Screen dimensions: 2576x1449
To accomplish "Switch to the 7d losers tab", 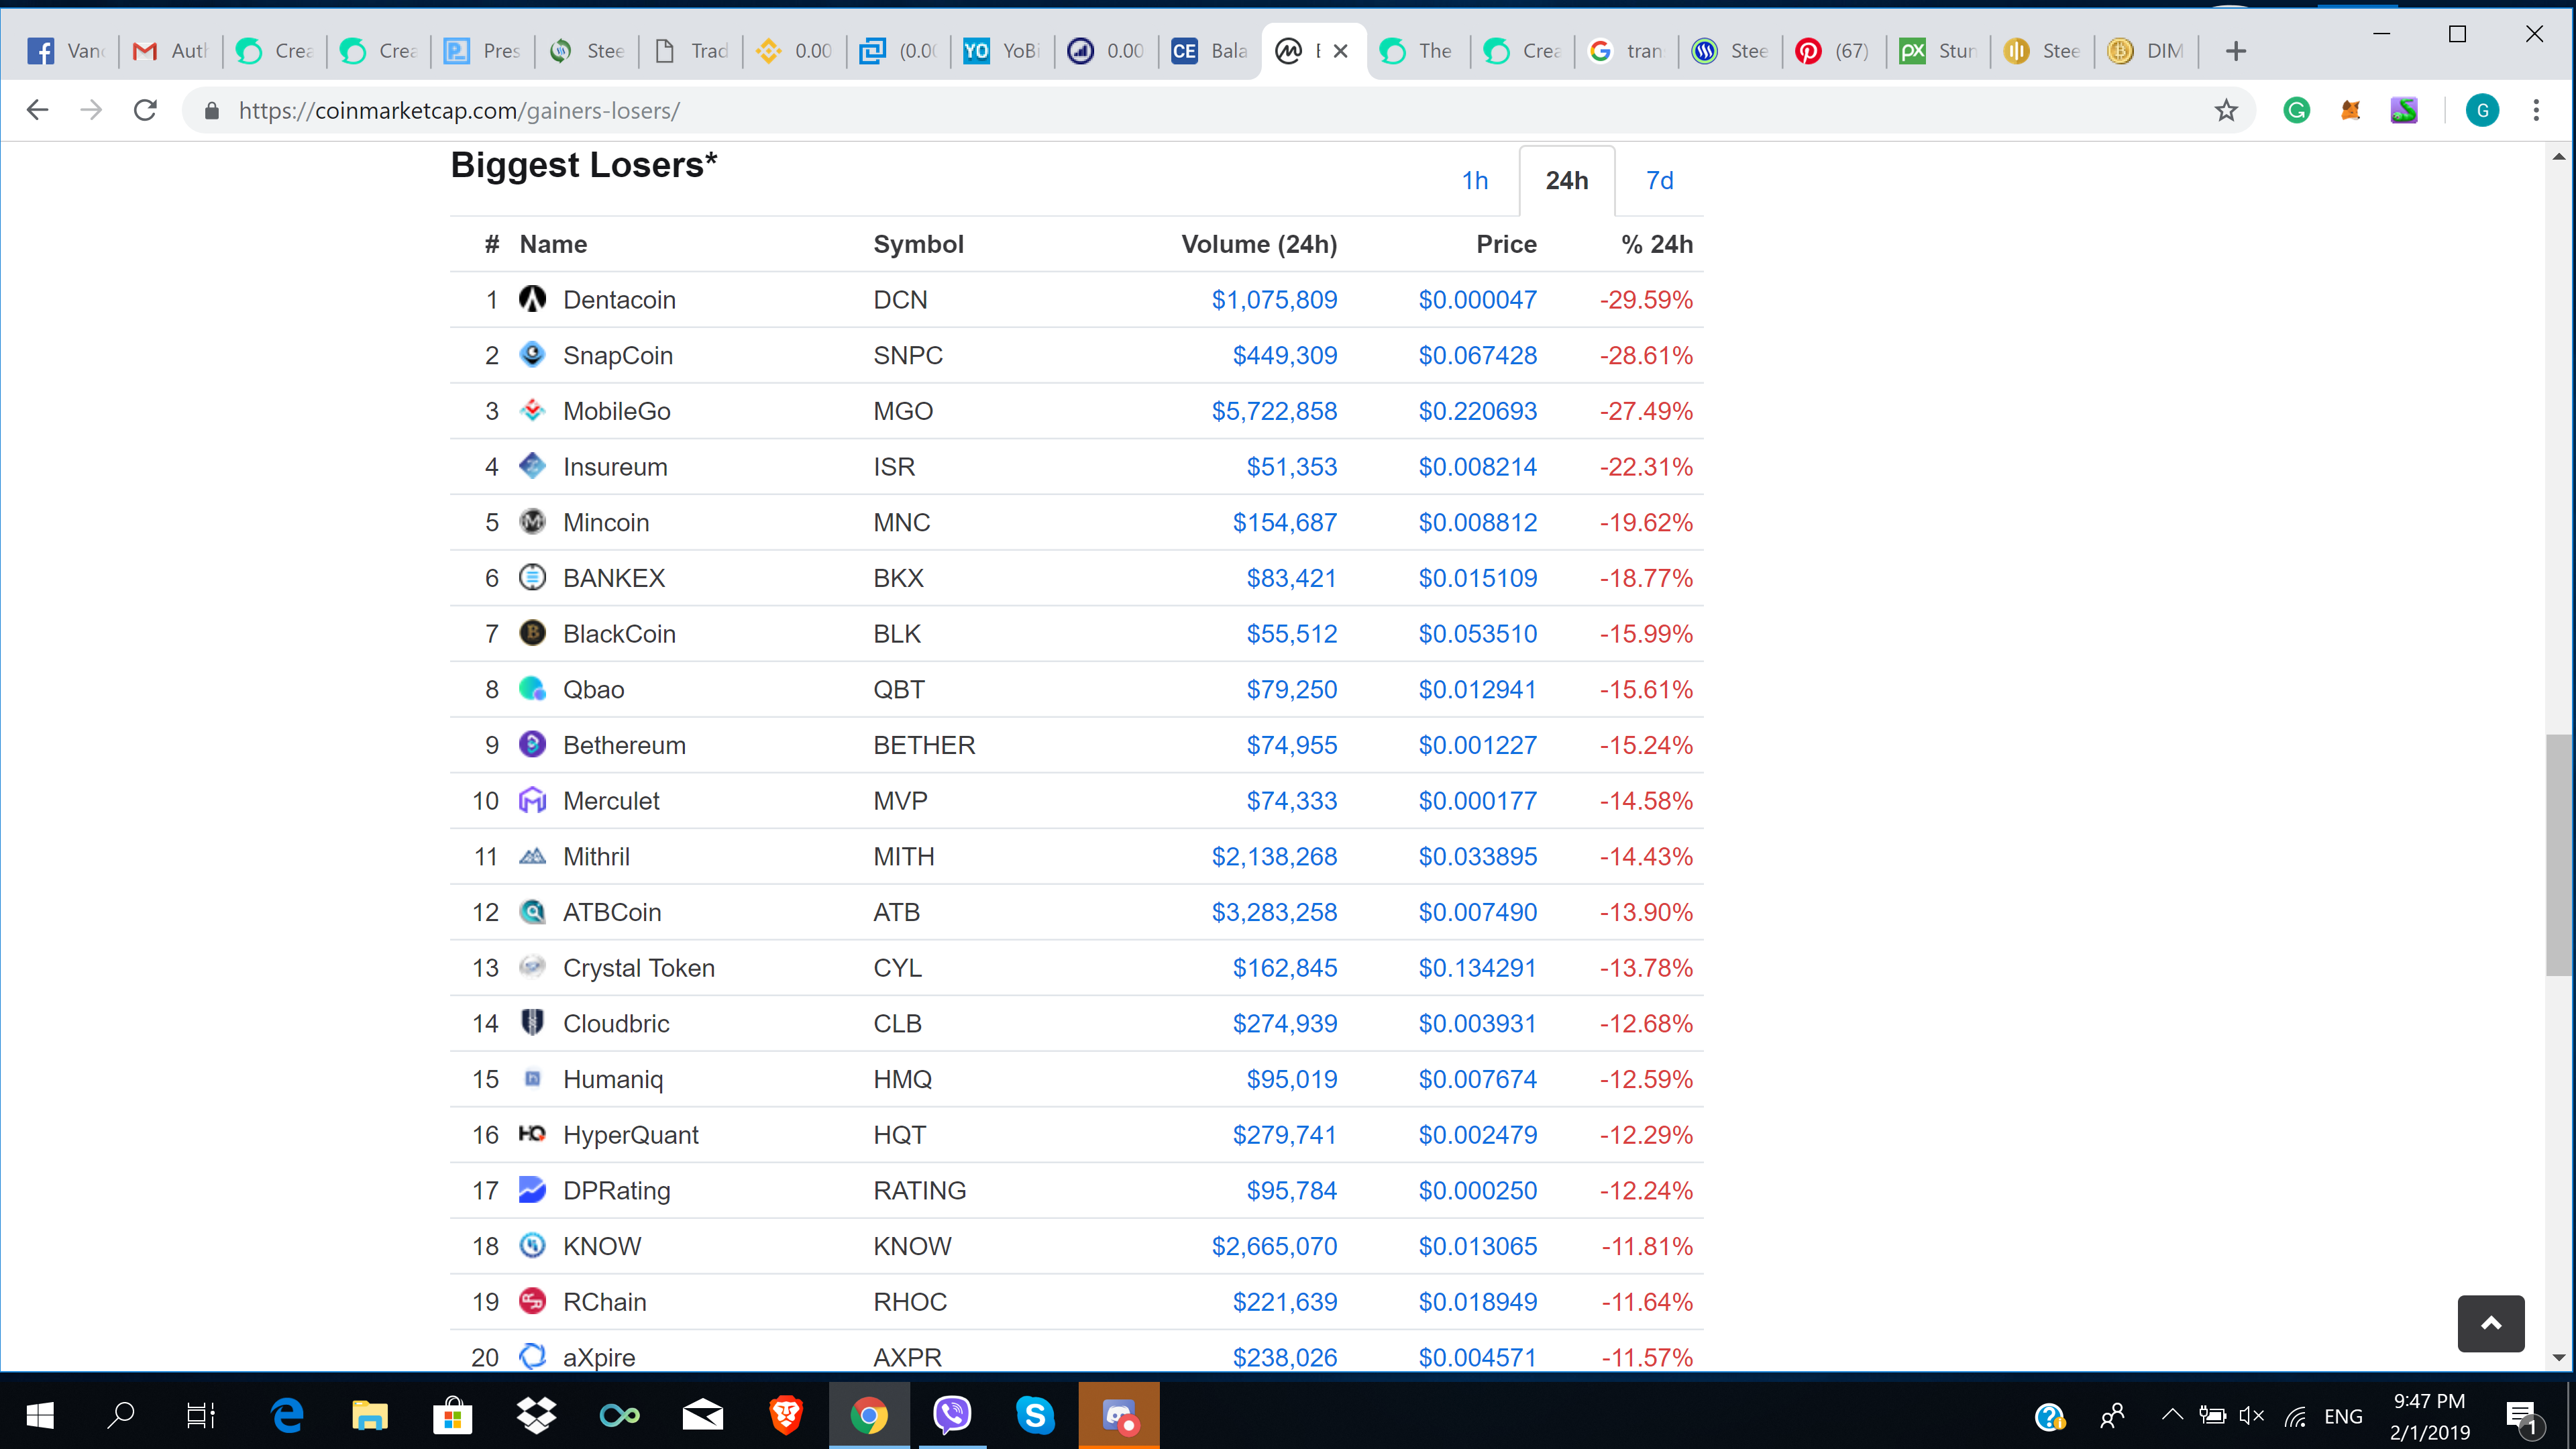I will (1659, 181).
